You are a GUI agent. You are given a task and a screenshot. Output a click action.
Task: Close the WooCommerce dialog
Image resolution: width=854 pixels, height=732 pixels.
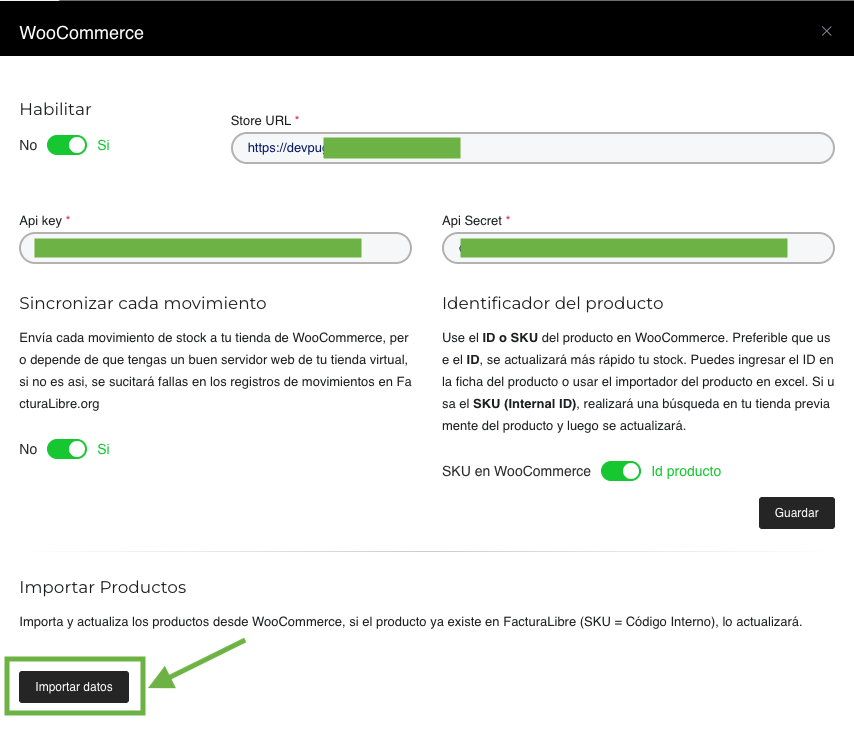coord(826,32)
